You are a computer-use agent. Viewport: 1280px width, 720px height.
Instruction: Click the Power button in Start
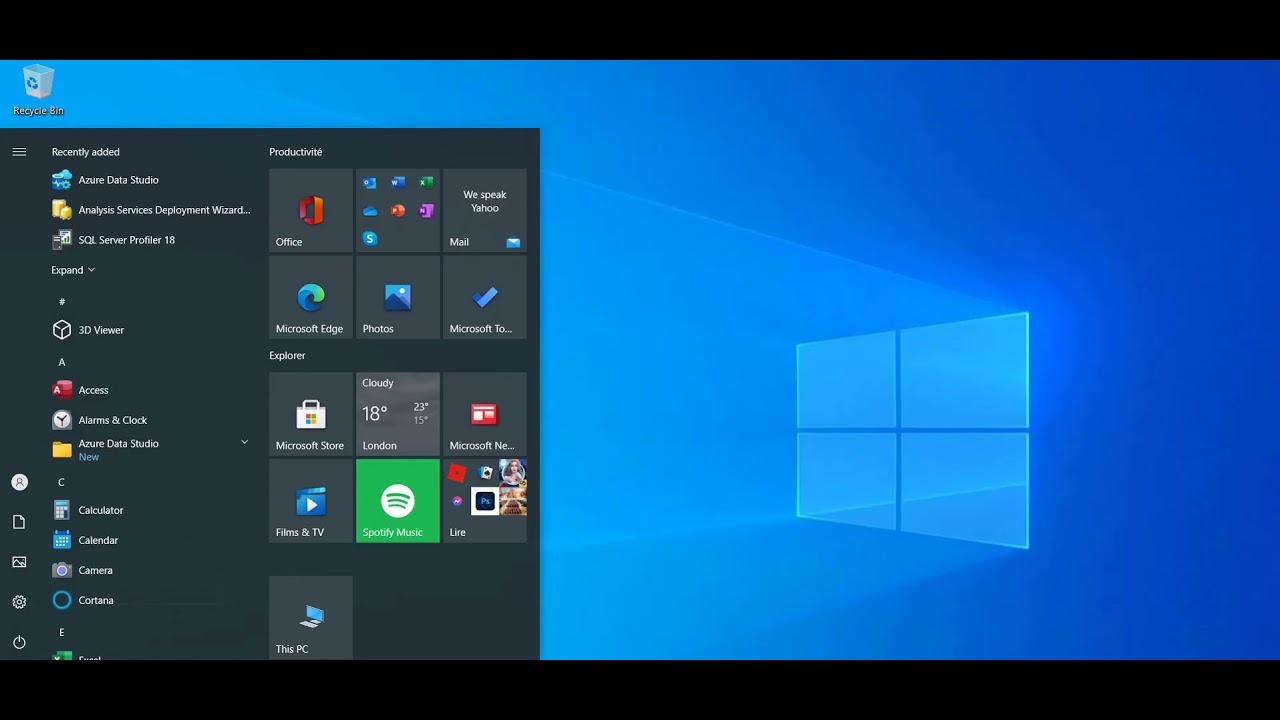tap(19, 642)
